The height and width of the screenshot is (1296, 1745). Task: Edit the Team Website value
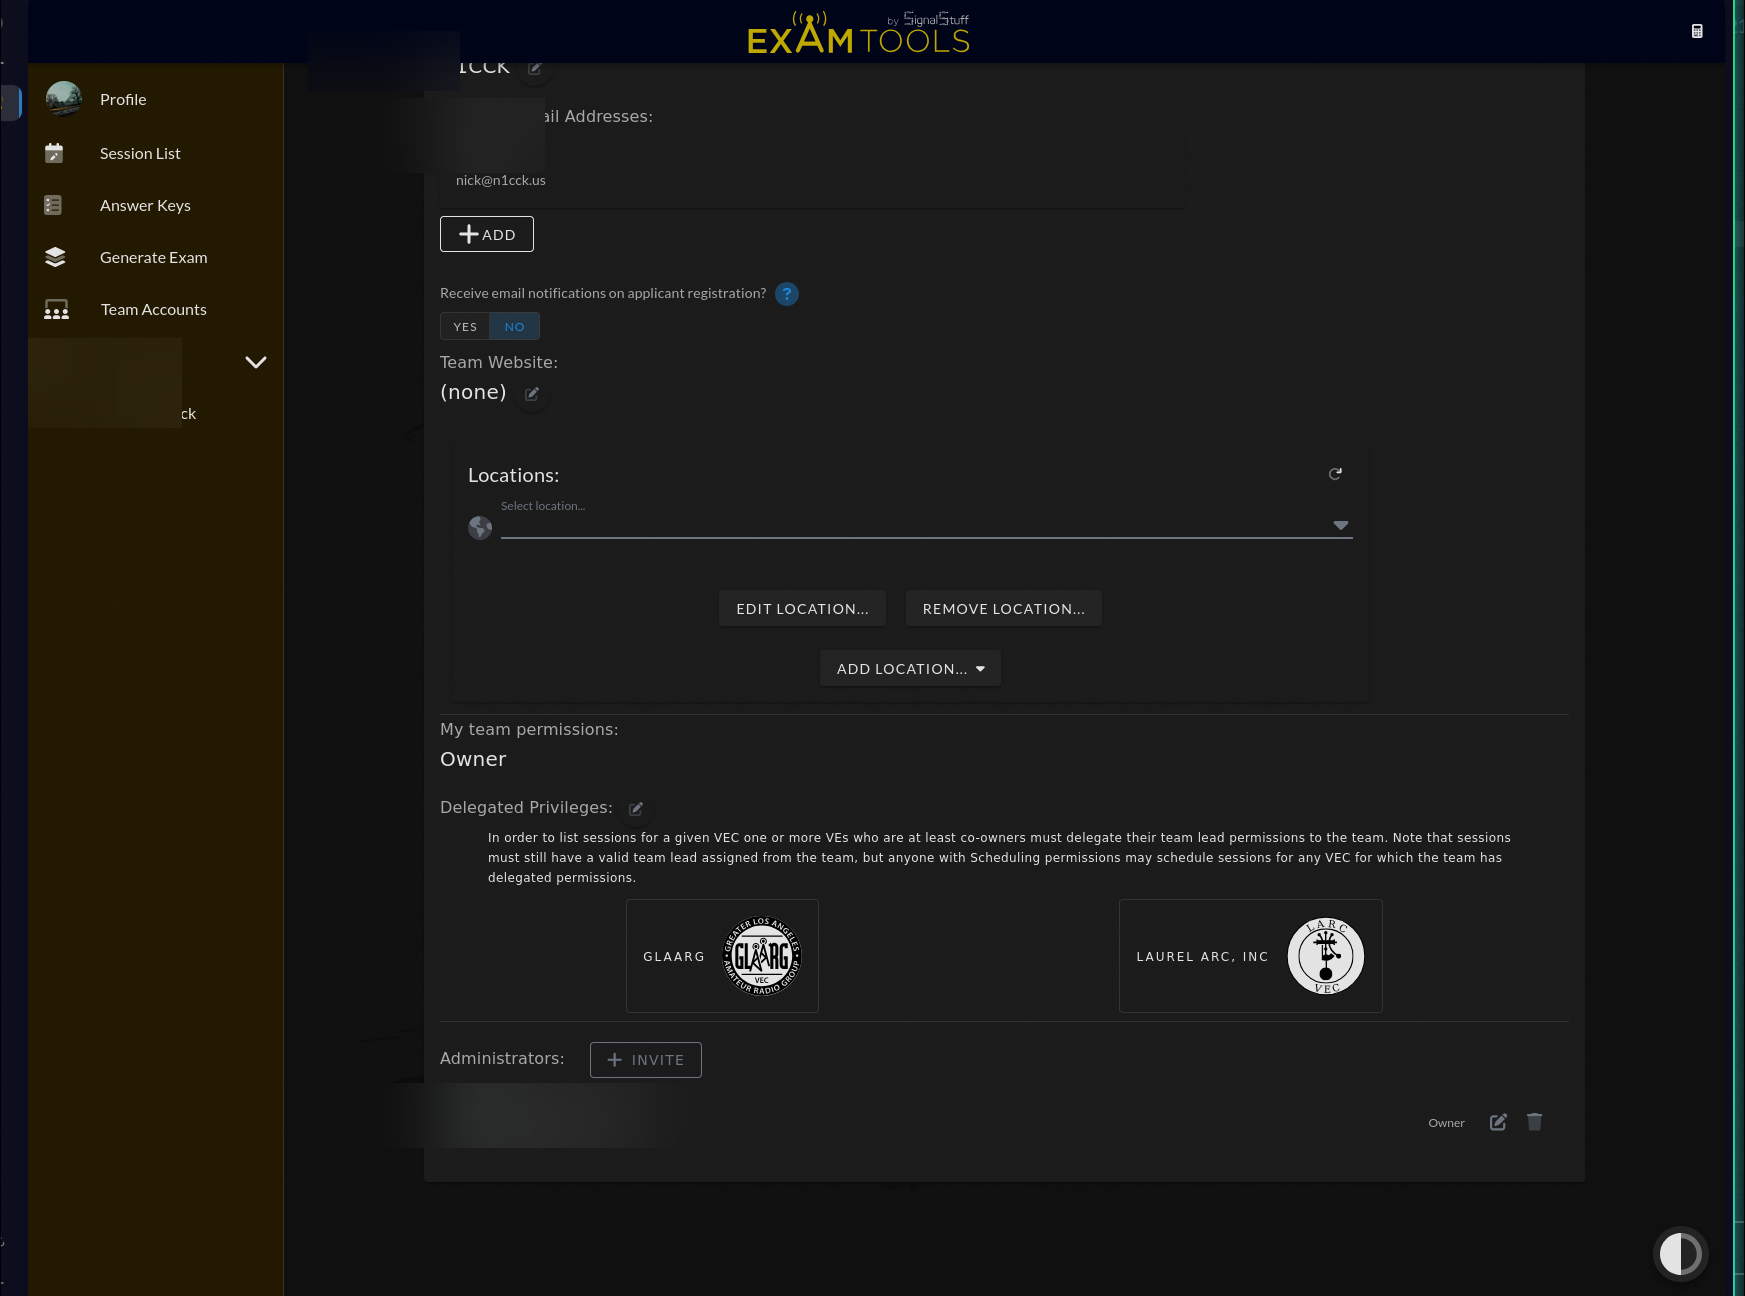[532, 394]
